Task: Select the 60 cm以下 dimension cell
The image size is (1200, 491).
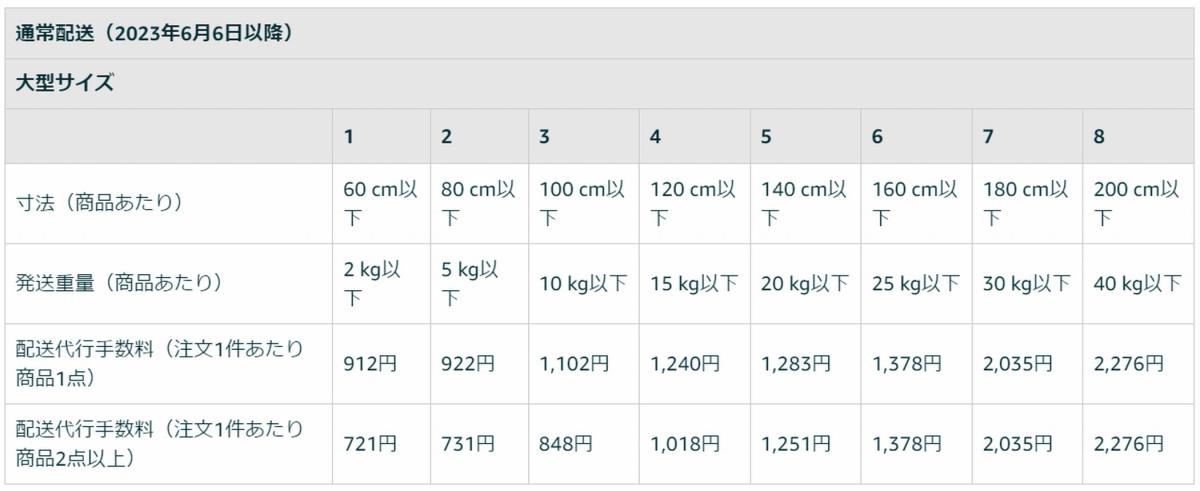Action: pyautogui.click(x=380, y=203)
